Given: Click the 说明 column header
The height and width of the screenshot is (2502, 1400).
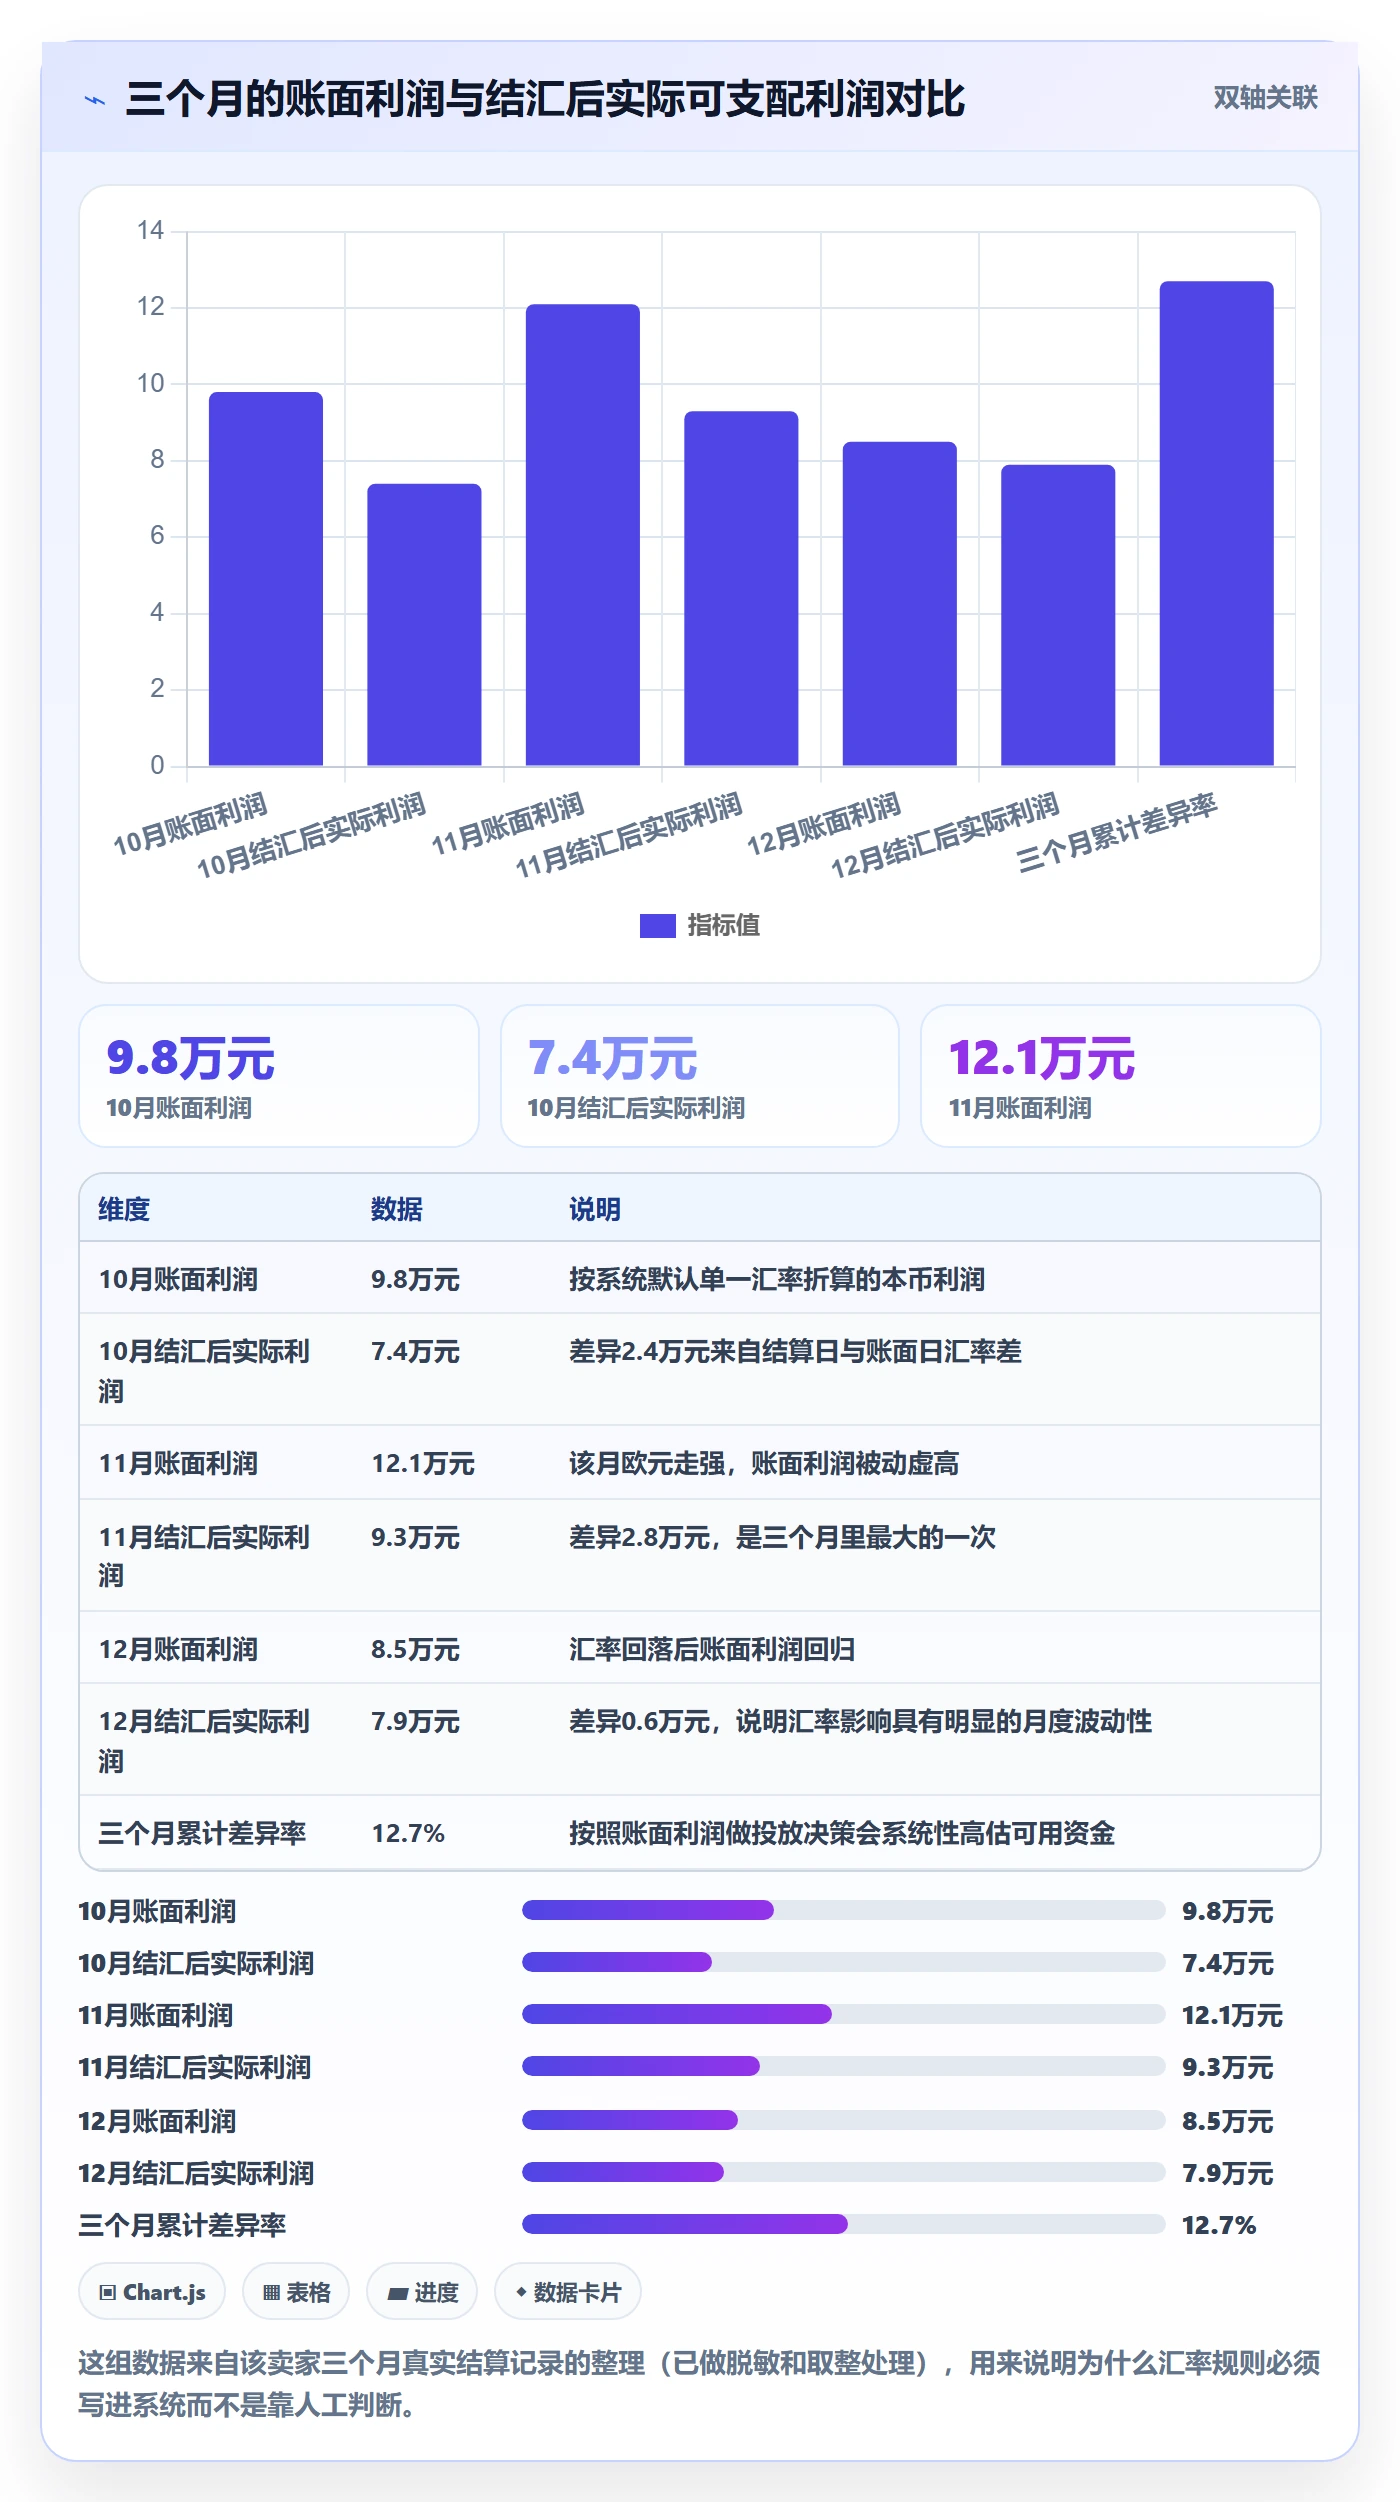Looking at the screenshot, I should (595, 1209).
